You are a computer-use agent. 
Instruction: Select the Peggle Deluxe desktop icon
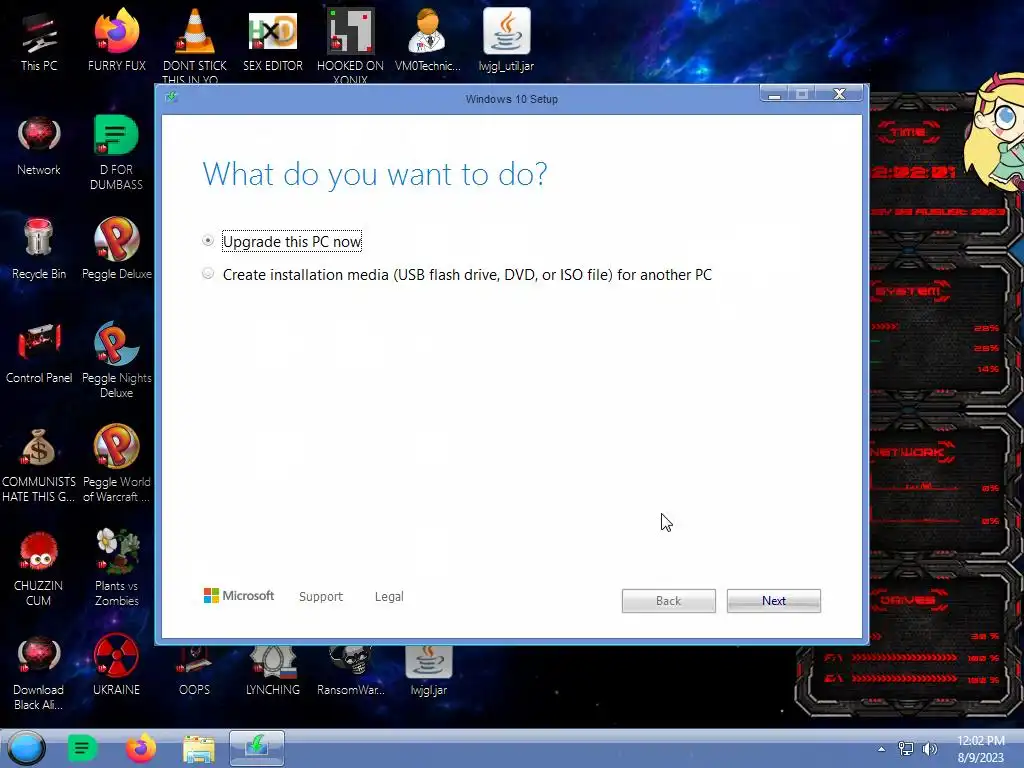coord(117,249)
